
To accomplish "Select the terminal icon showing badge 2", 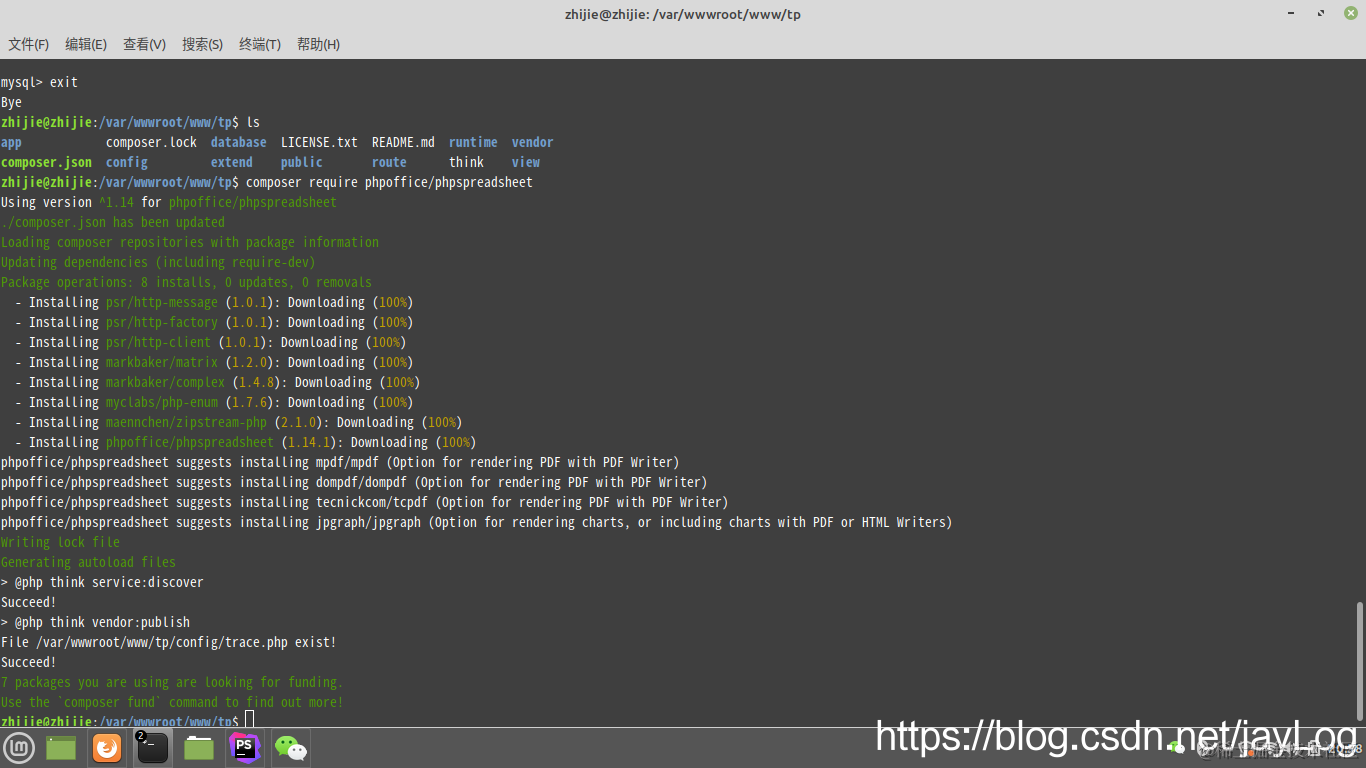I will pos(152,747).
